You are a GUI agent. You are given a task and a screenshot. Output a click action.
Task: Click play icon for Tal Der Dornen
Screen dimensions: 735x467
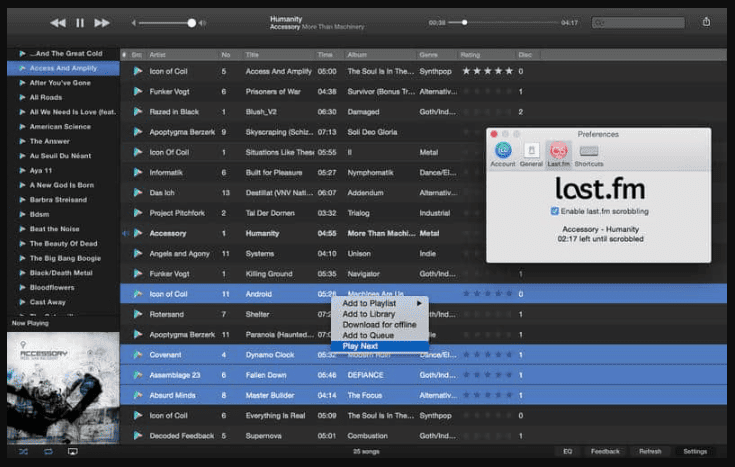[x=138, y=213]
